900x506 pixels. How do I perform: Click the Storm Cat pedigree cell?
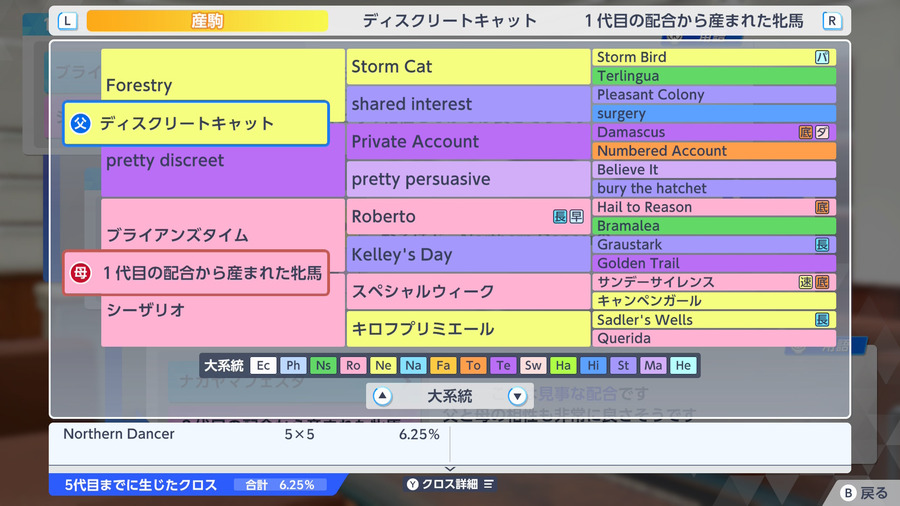(468, 67)
